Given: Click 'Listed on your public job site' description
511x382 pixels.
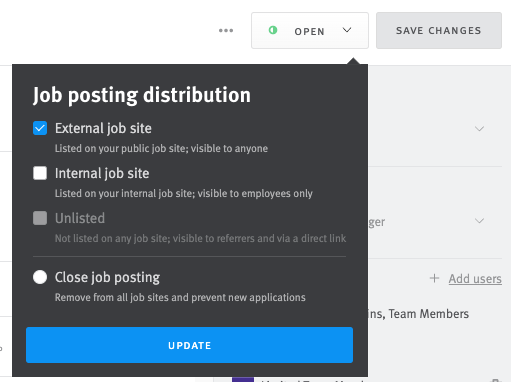Looking at the screenshot, I should 161,148.
